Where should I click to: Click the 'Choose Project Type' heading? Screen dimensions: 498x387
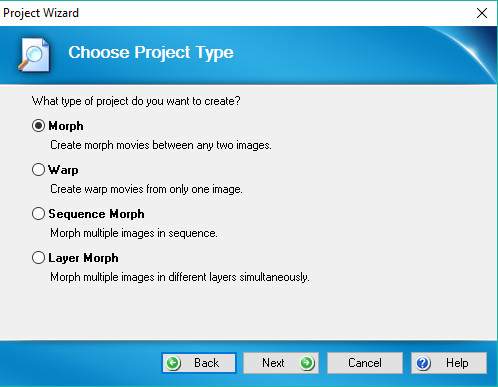click(151, 53)
